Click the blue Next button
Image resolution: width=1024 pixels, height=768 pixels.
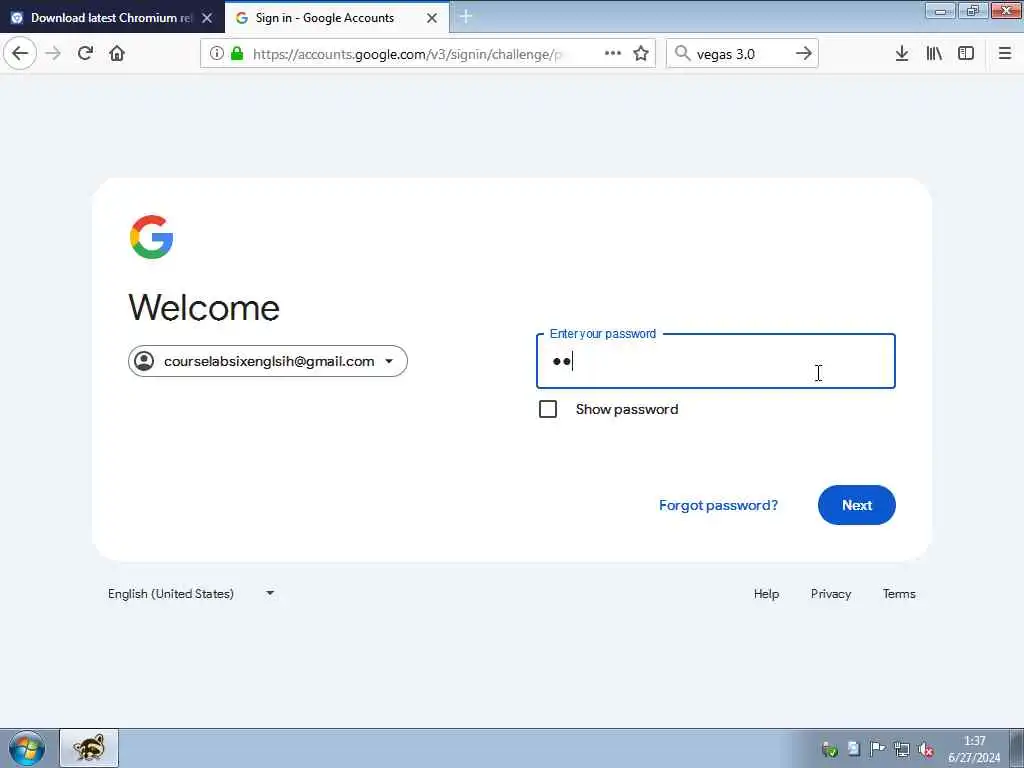857,505
